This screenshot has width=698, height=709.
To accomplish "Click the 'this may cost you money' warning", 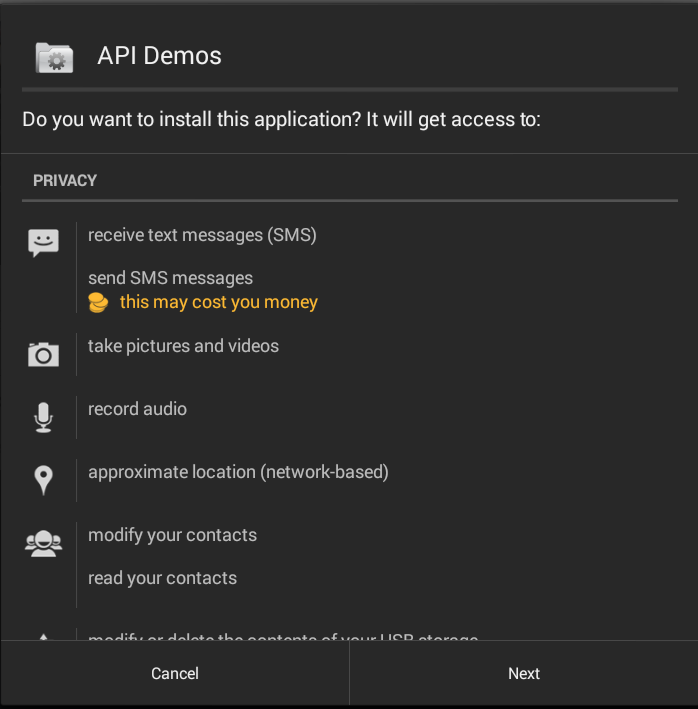I will coord(218,302).
